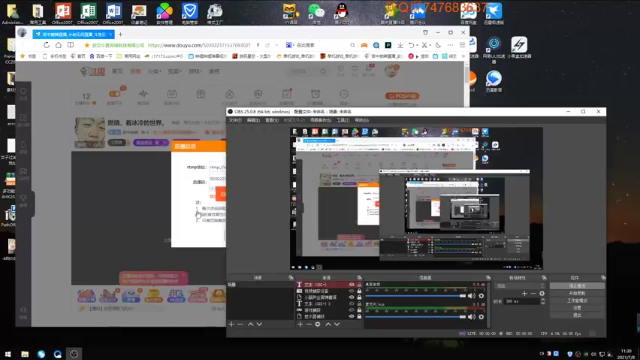This screenshot has height=360, width=640.
Task: Add a new source with the plus icon
Action: click(300, 324)
